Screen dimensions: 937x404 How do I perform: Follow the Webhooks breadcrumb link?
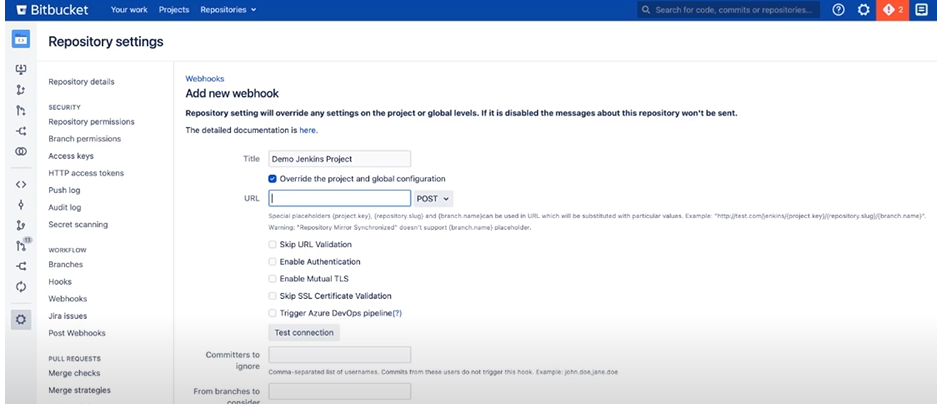pos(204,78)
